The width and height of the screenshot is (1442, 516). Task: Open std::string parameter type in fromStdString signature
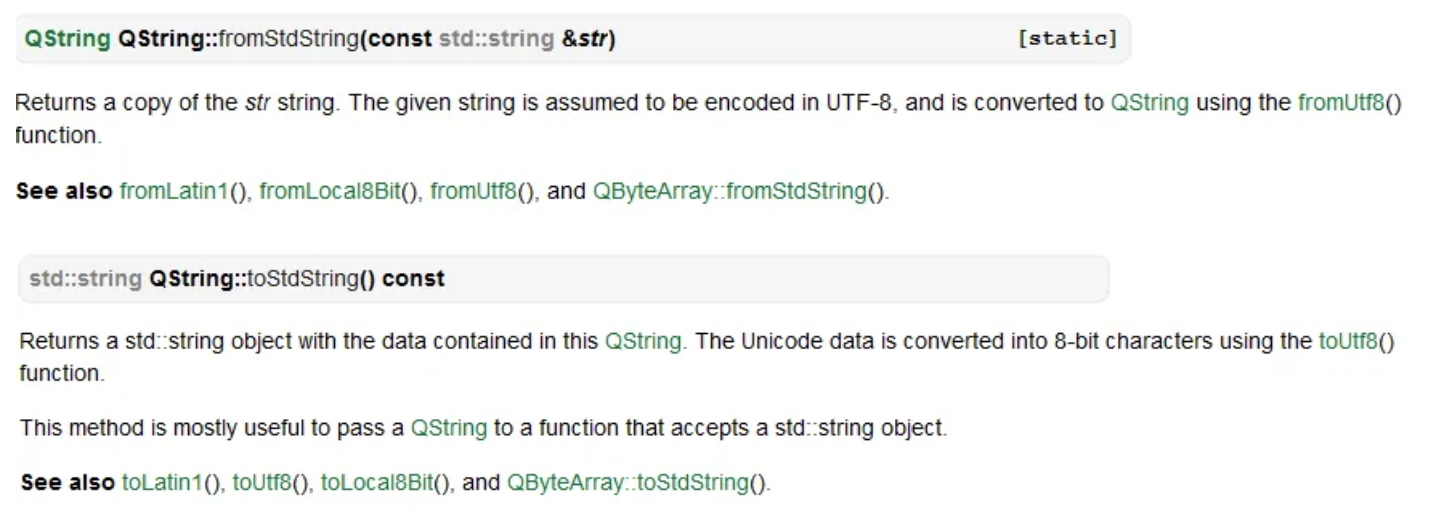pyautogui.click(x=496, y=39)
